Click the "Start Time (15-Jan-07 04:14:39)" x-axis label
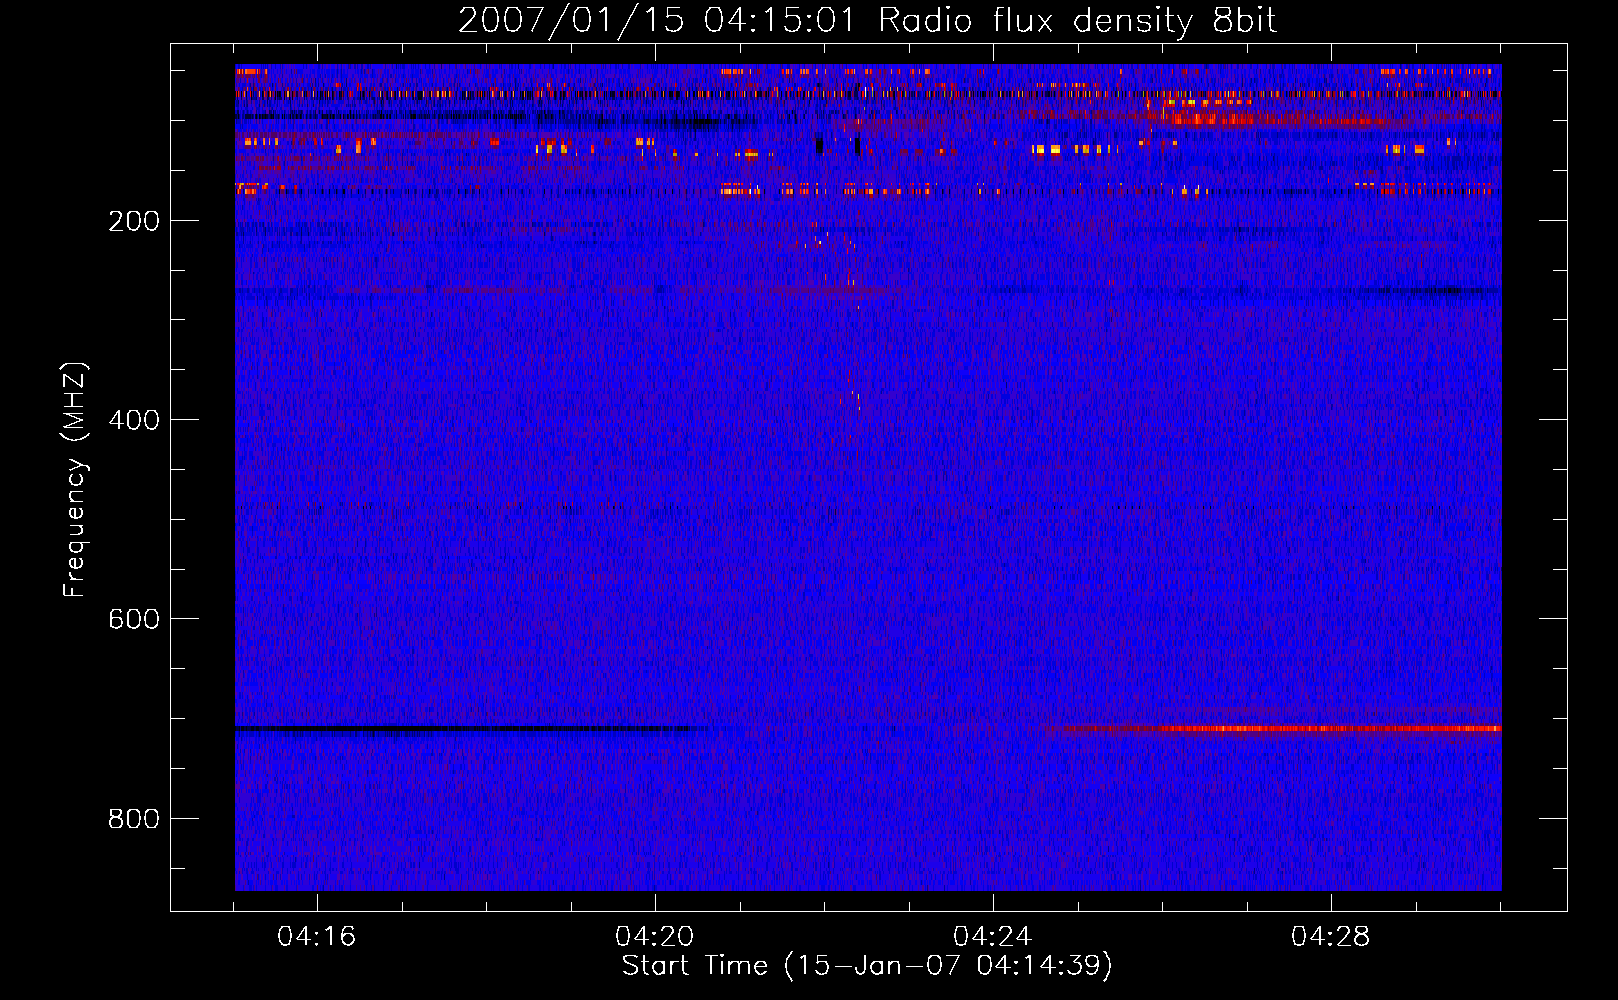1618x1000 pixels. [x=867, y=966]
